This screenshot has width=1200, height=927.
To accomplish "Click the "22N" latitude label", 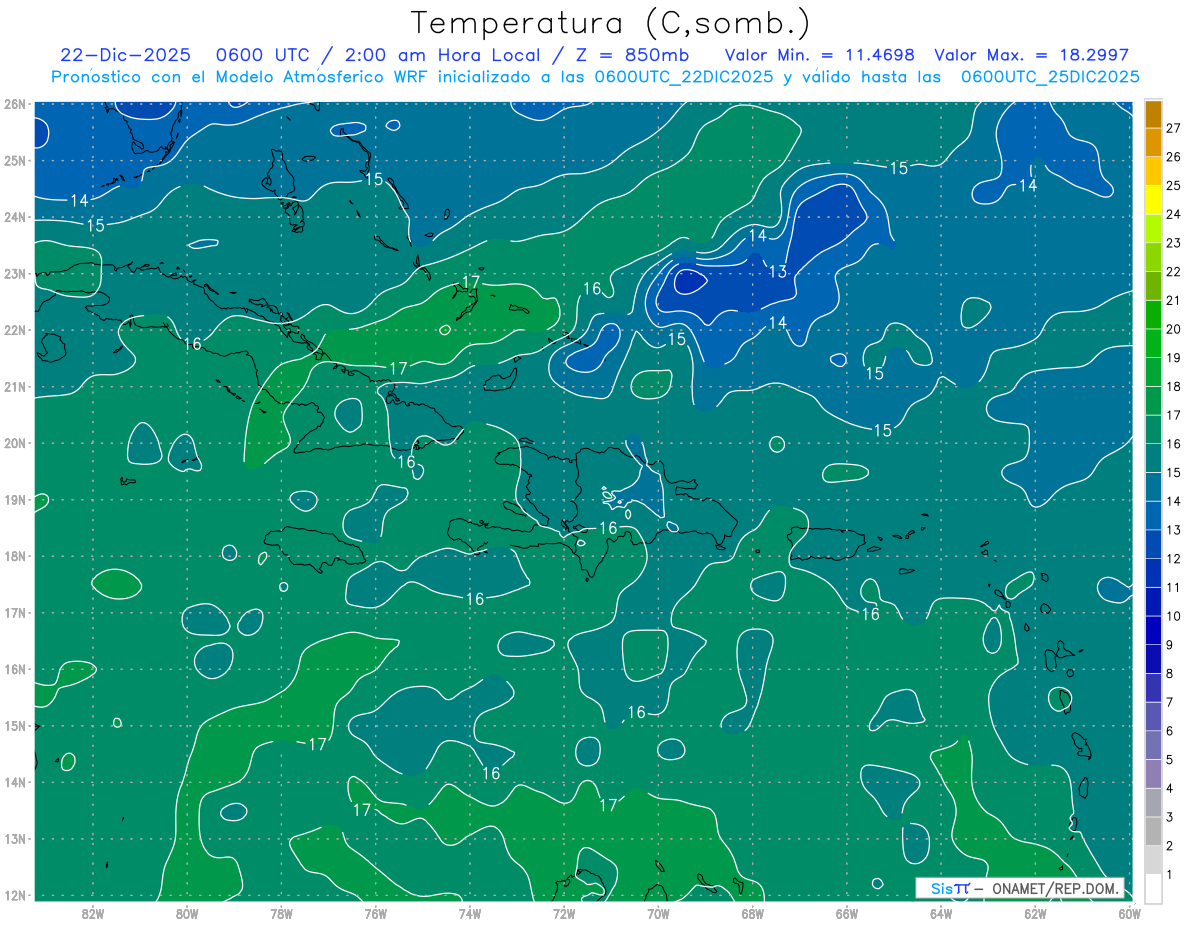I will click(14, 330).
